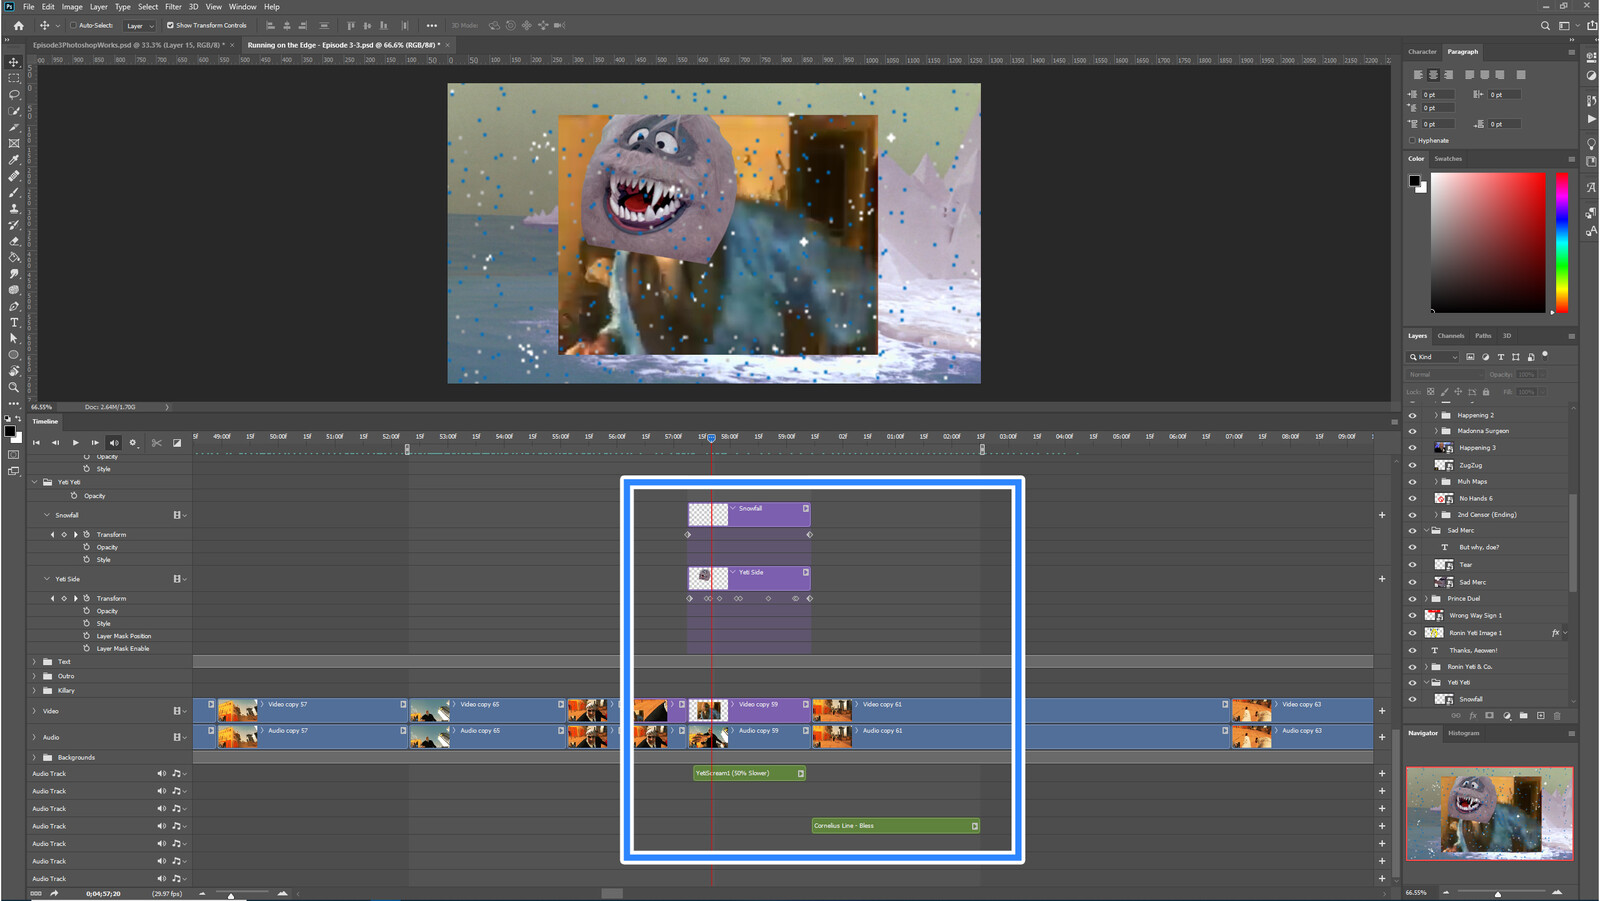Image resolution: width=1600 pixels, height=901 pixels.
Task: Open the Video track filmstrip menu
Action: coord(179,711)
